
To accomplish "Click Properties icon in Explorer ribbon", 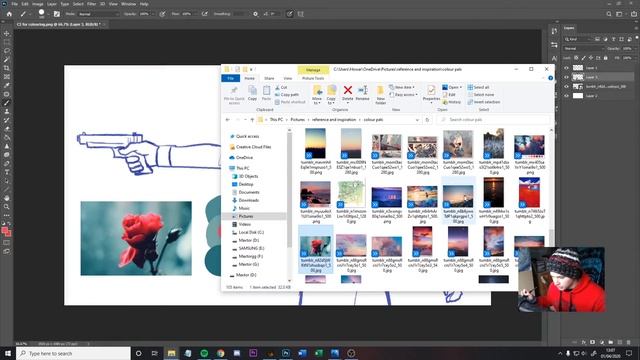I will pyautogui.click(x=431, y=90).
